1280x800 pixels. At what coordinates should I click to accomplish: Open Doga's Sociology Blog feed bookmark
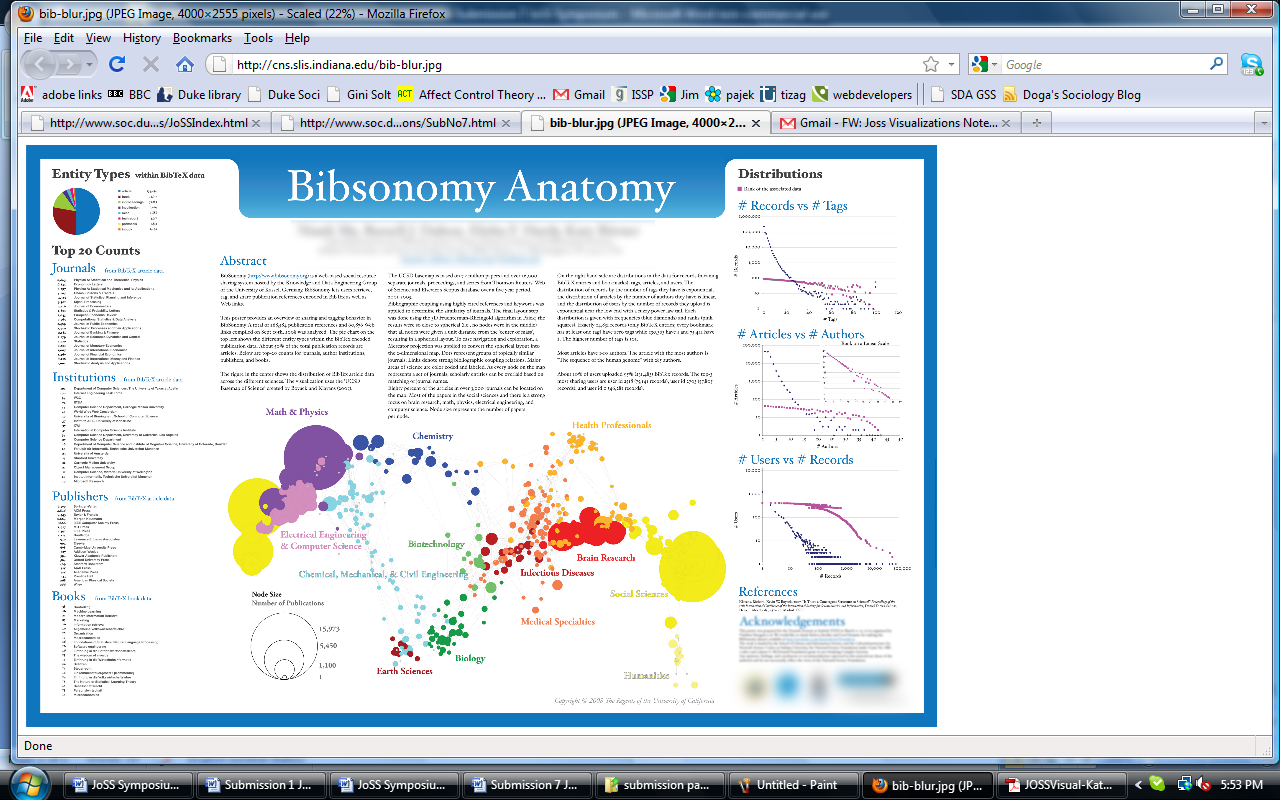(1071, 94)
